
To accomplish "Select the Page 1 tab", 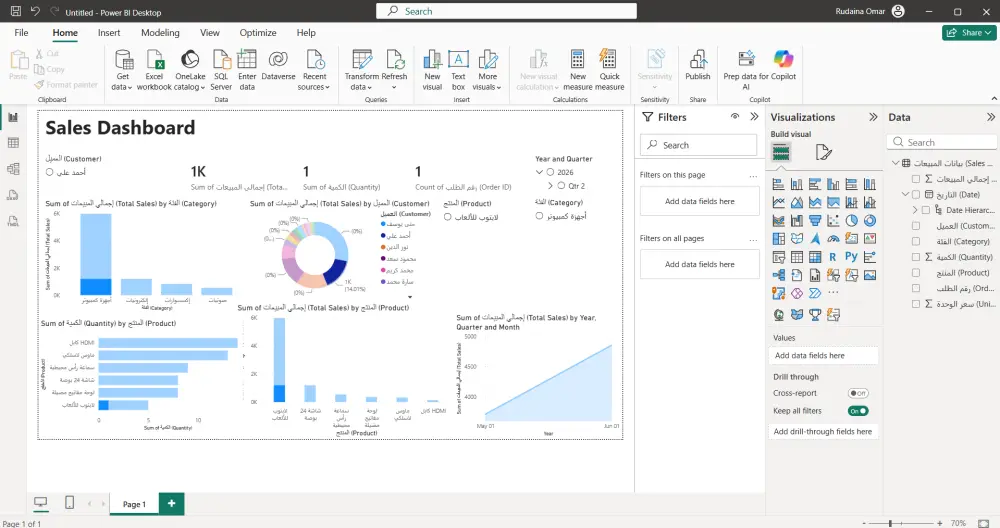I will pyautogui.click(x=134, y=504).
